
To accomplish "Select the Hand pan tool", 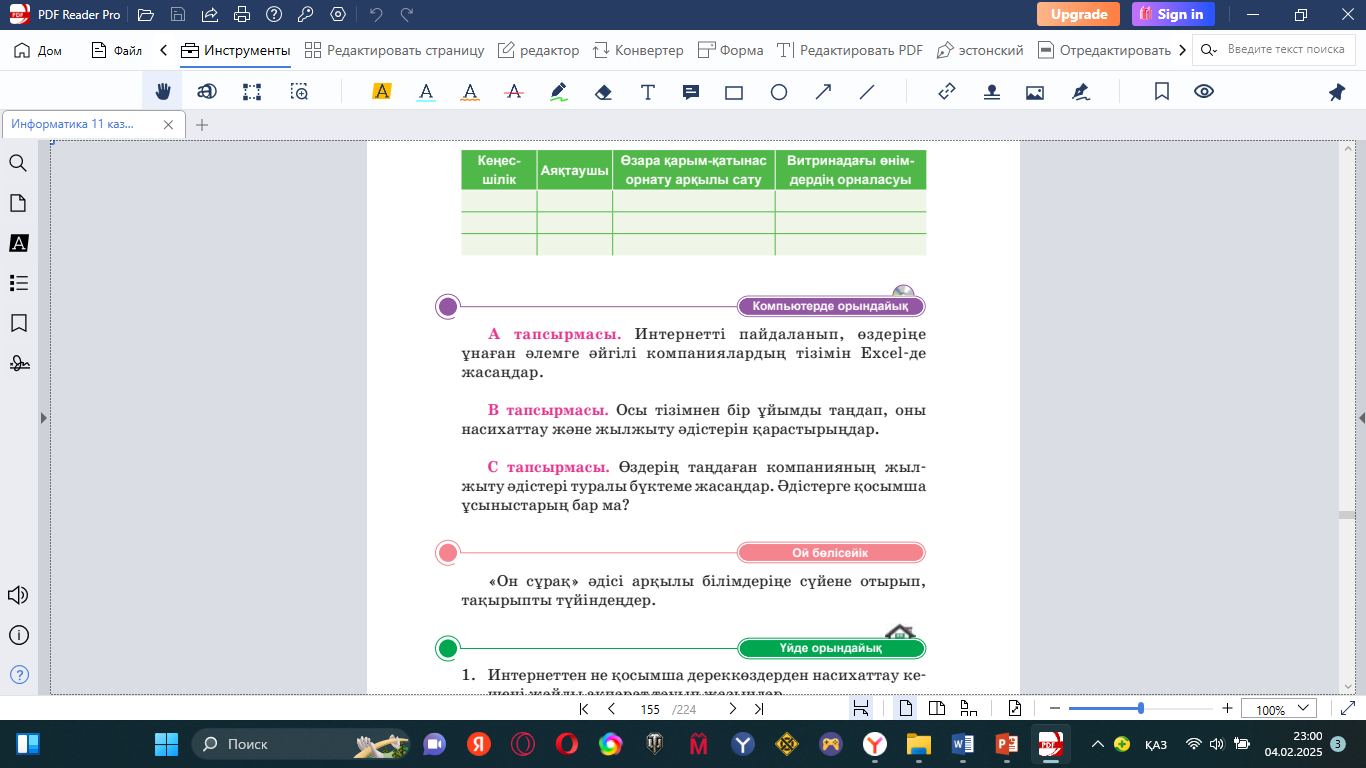I will [x=162, y=92].
